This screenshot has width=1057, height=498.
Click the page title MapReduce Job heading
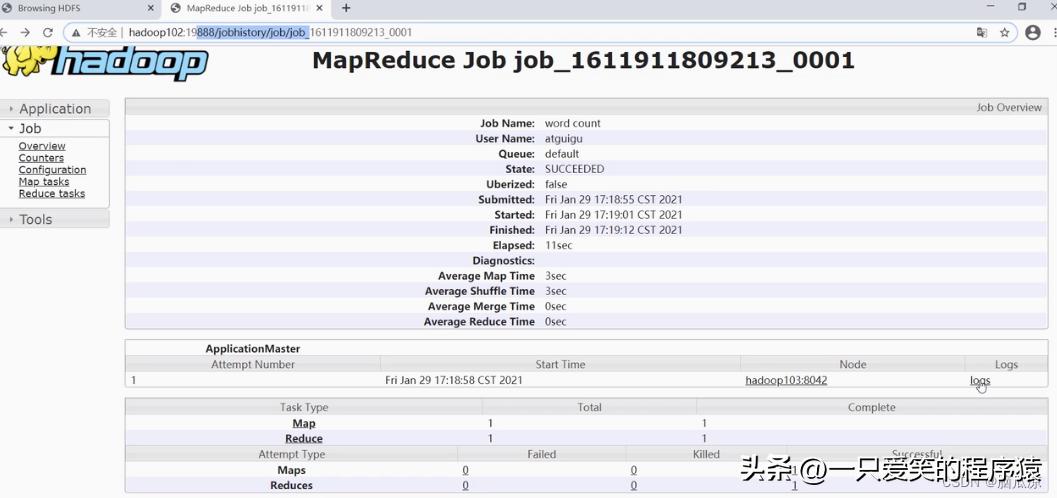(x=584, y=61)
